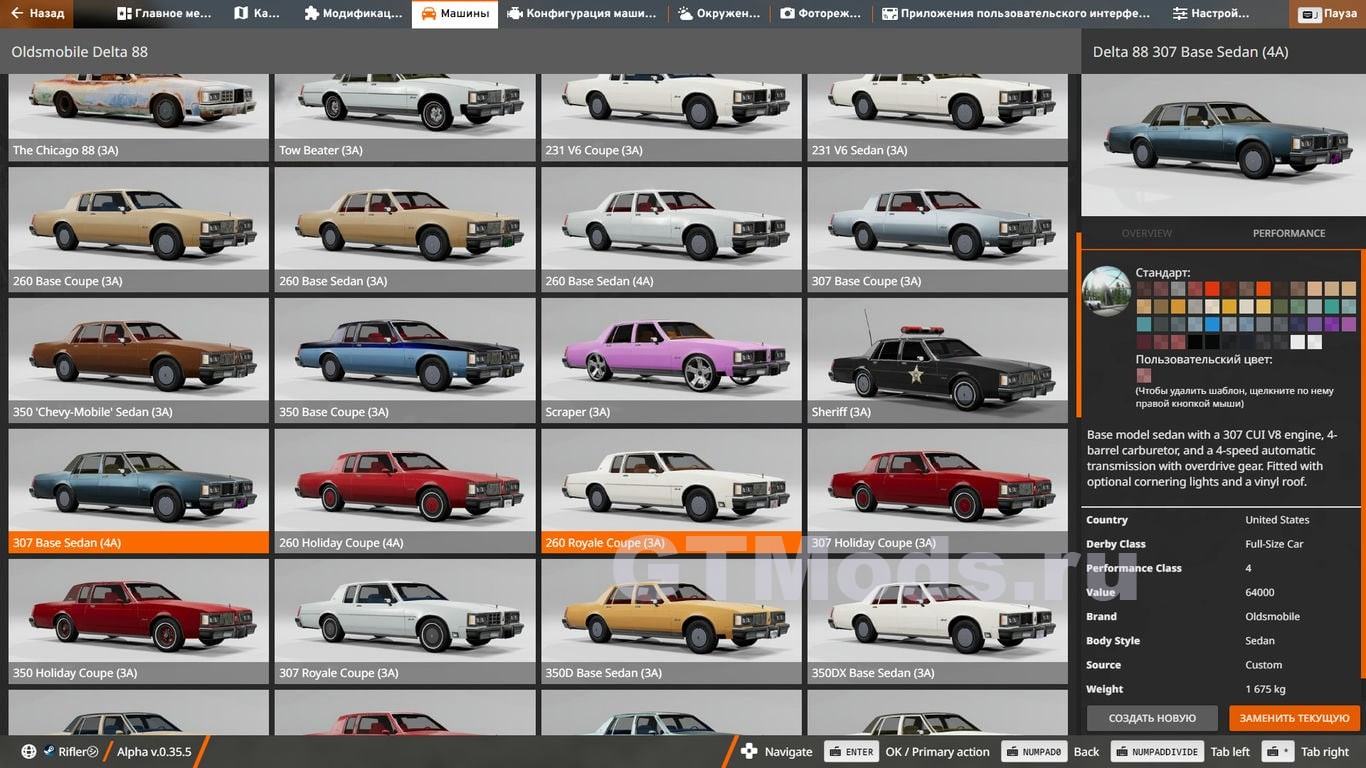Select the 260 Base Sedan (4A) car
Viewport: 1366px width, 768px height.
click(671, 229)
